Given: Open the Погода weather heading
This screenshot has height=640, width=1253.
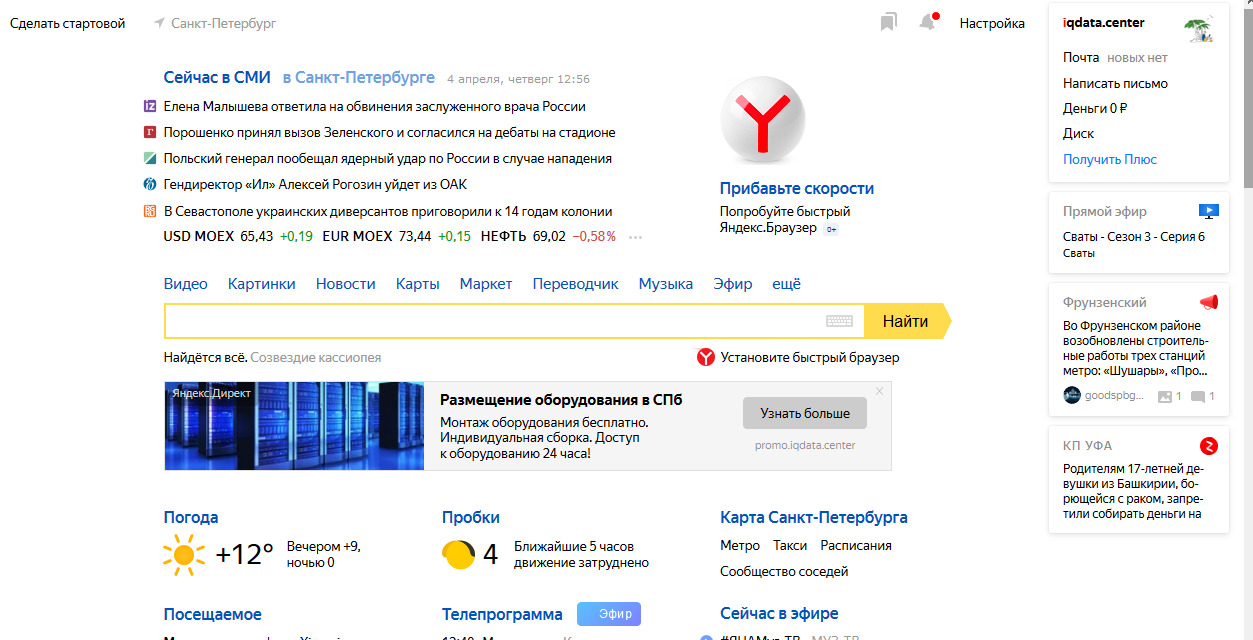Looking at the screenshot, I should (x=191, y=517).
